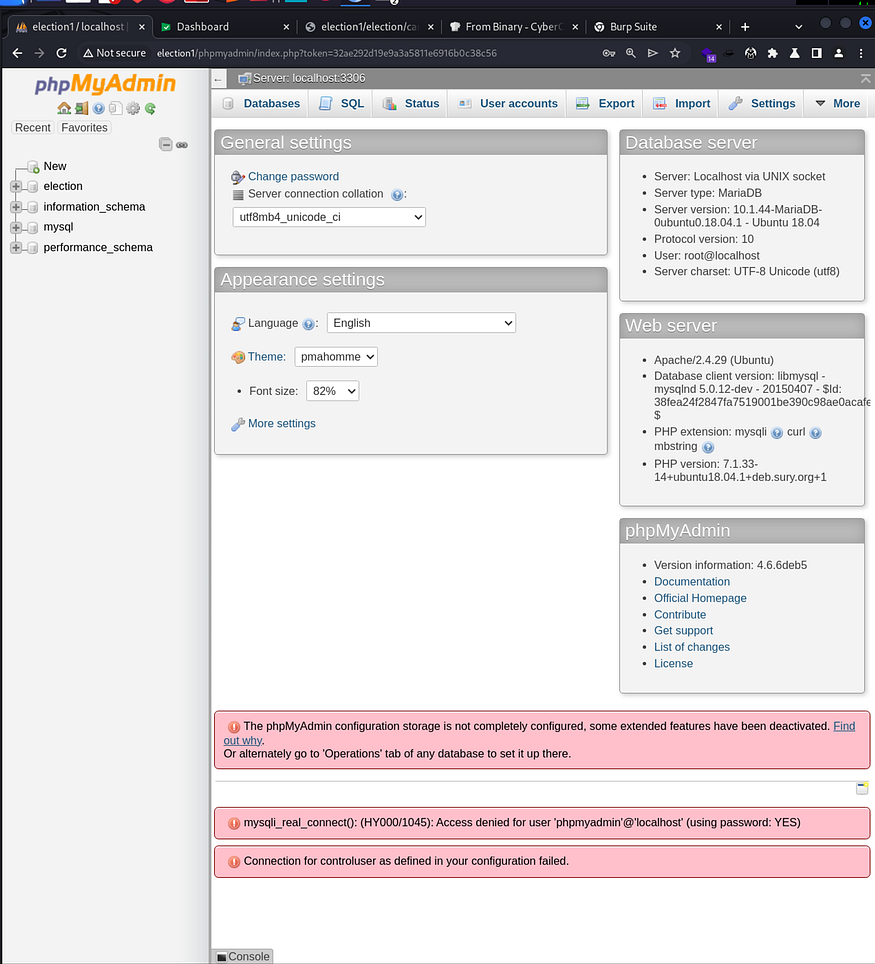Open the Status tab

[411, 104]
